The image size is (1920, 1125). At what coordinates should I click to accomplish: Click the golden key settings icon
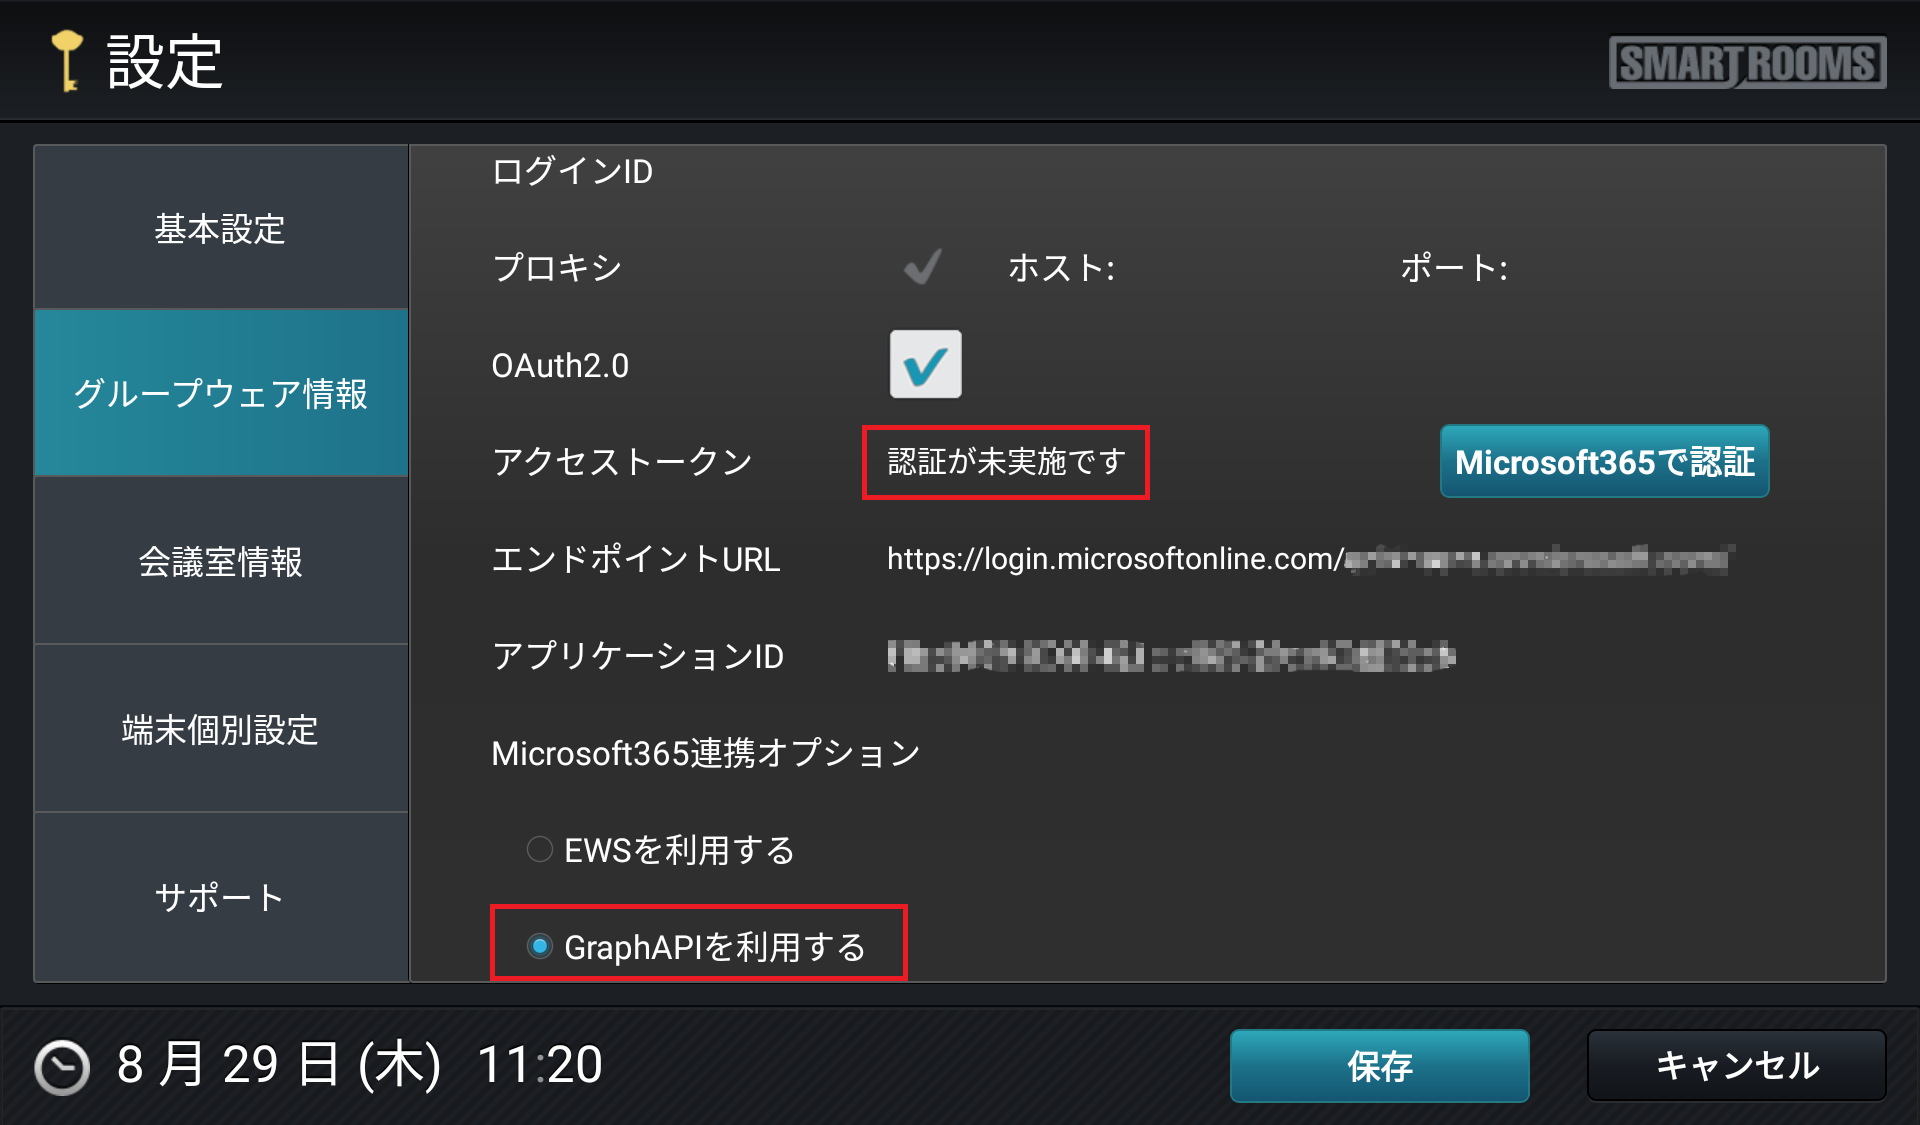coord(67,61)
